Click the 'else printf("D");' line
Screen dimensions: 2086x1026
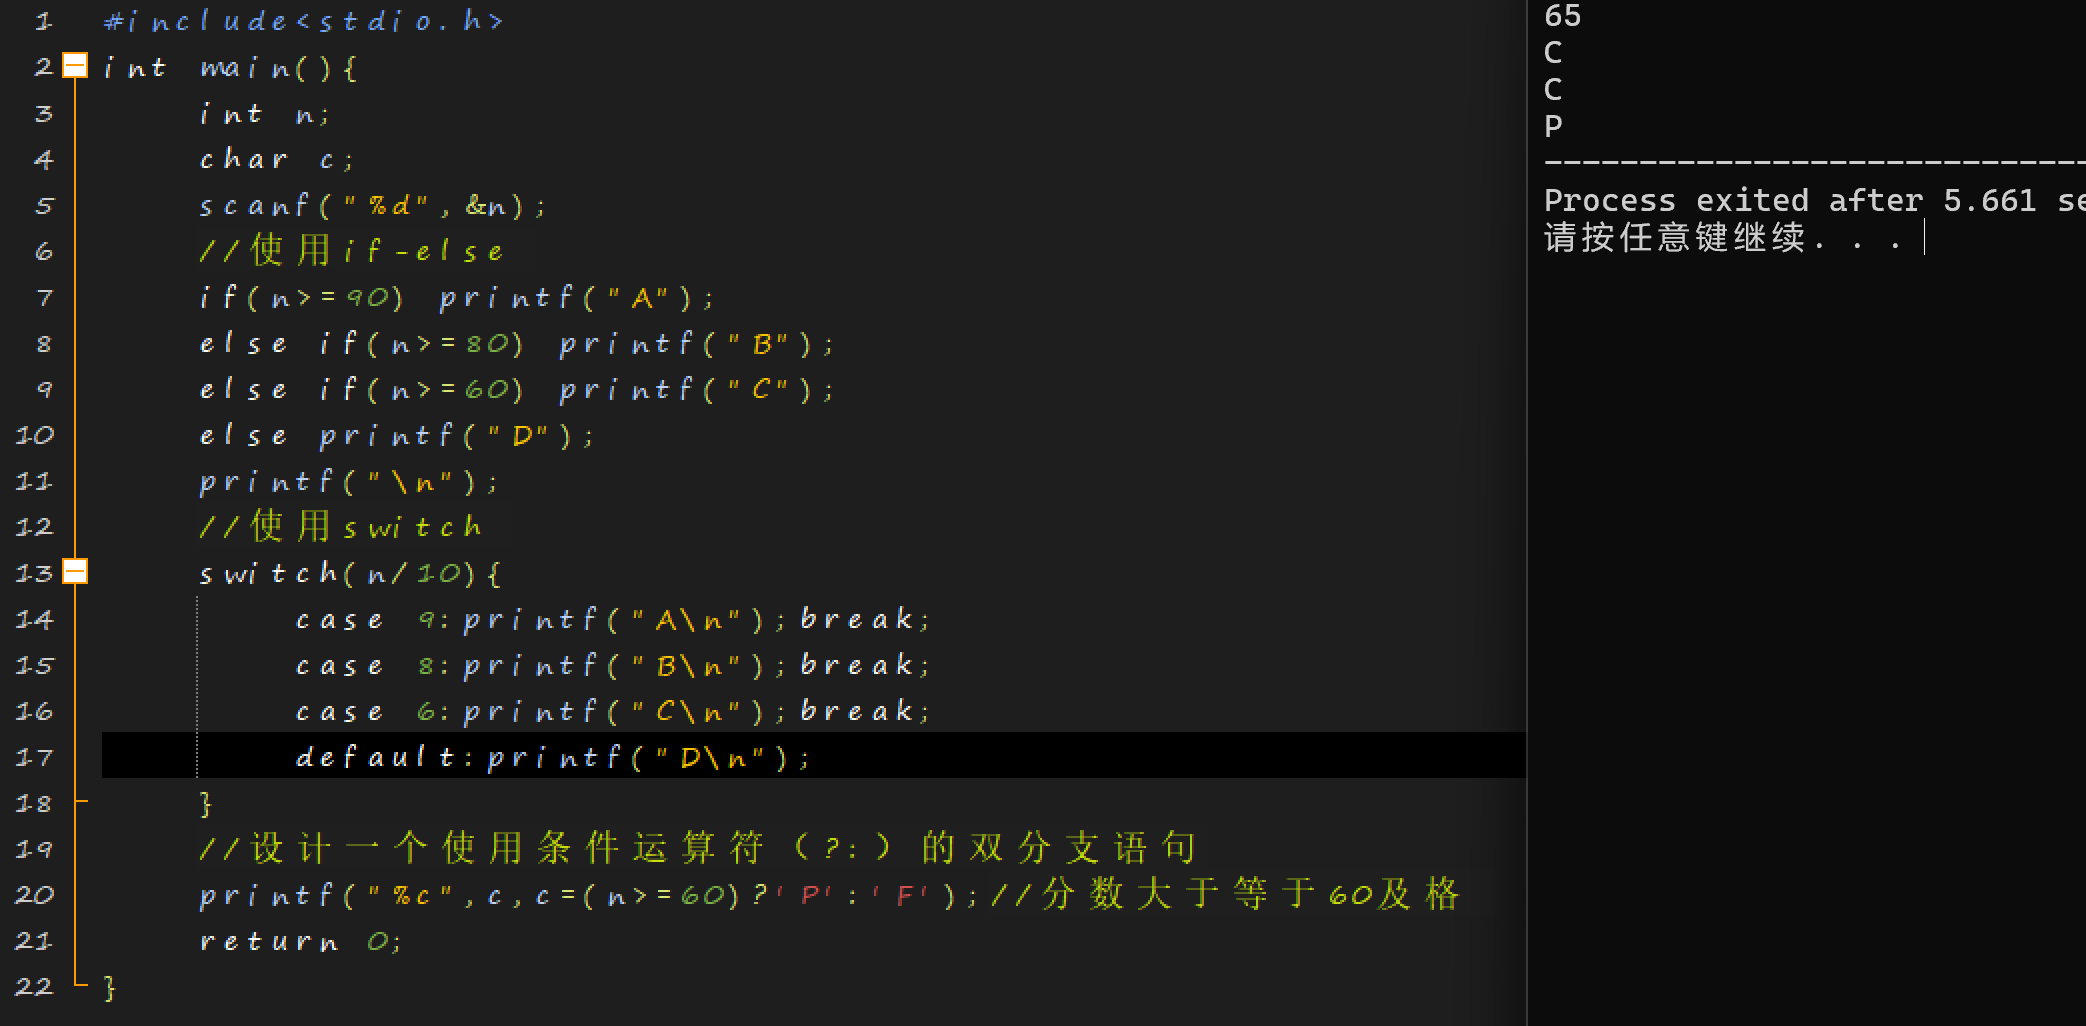(396, 436)
